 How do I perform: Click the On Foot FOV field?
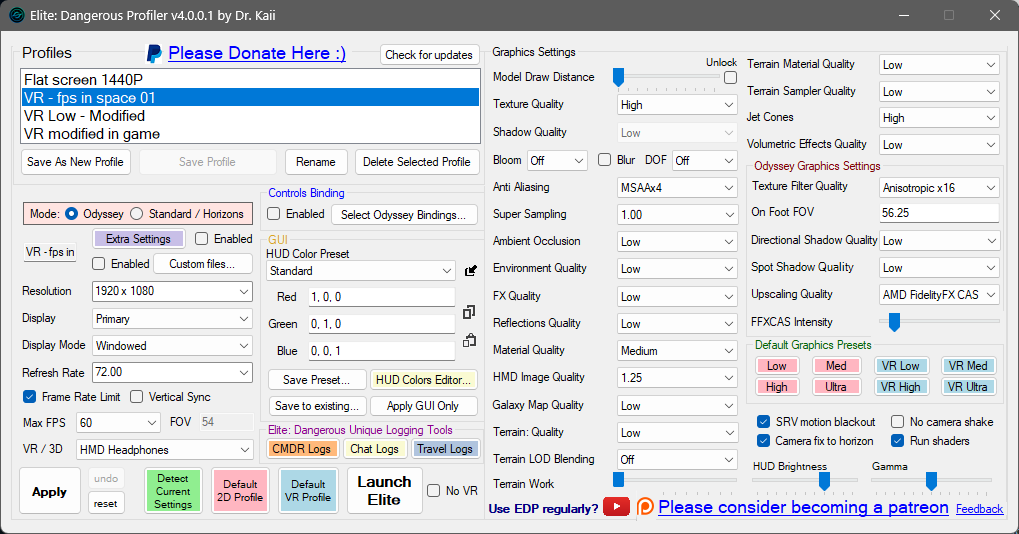point(939,213)
